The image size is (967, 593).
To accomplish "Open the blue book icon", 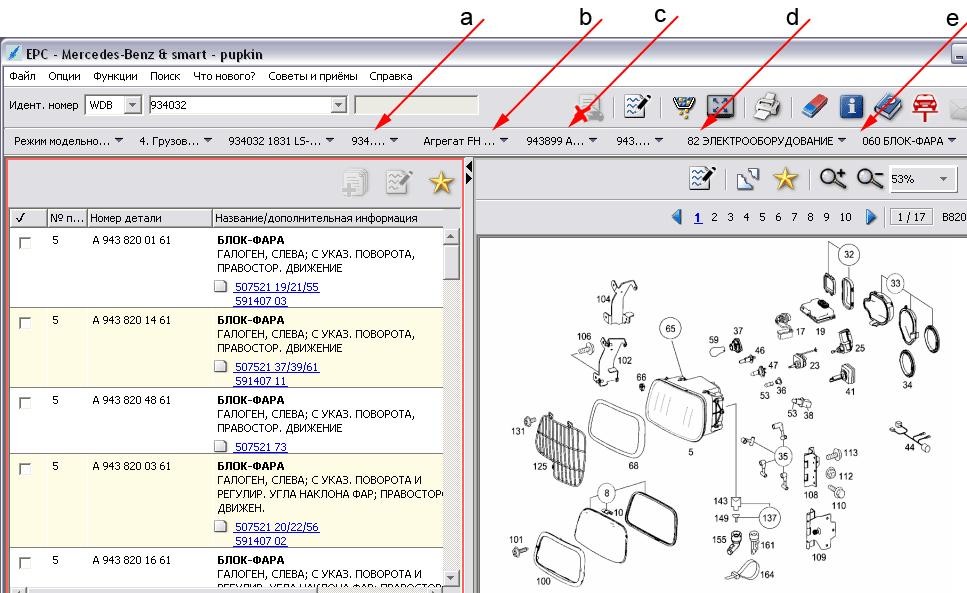I will click(888, 106).
